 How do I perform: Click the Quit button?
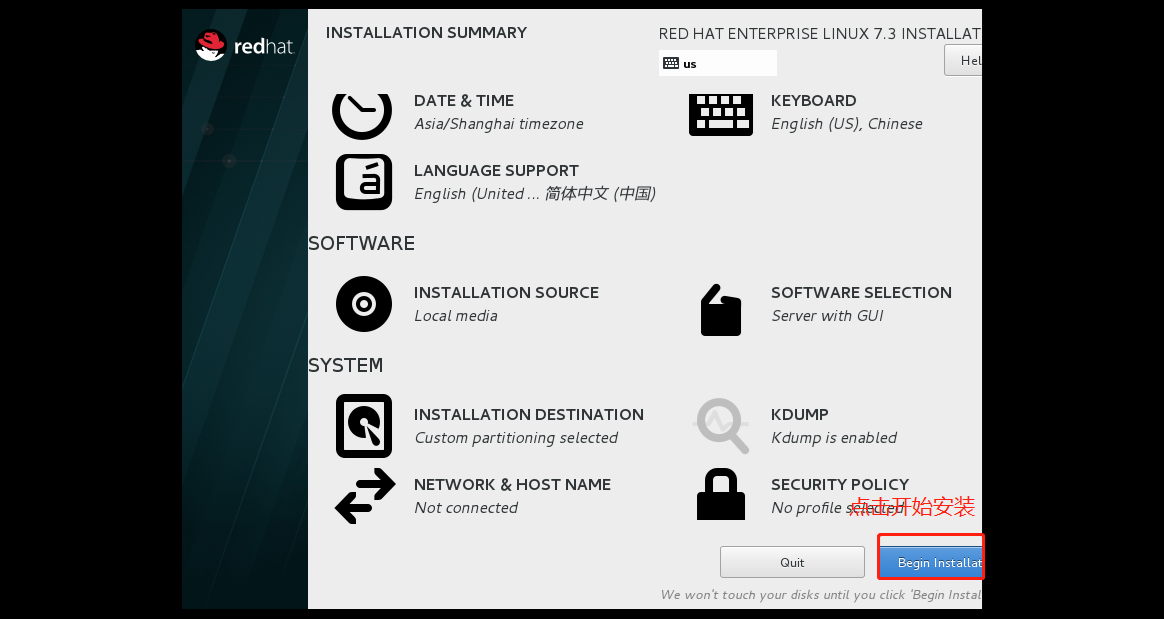792,562
